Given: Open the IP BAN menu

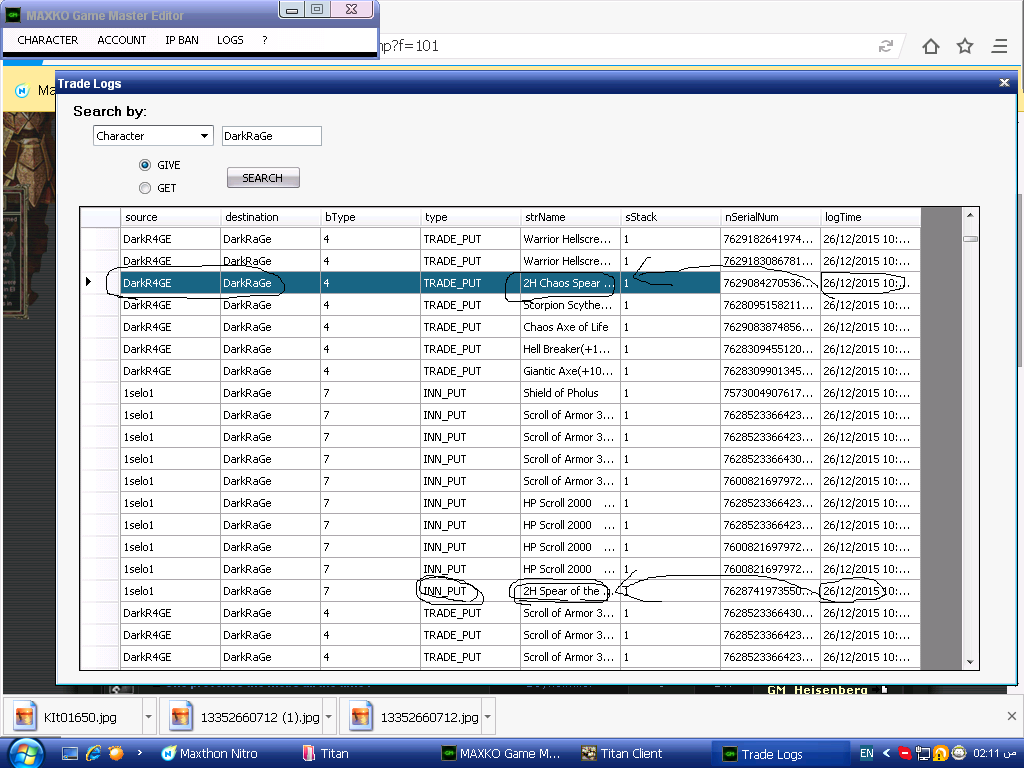Looking at the screenshot, I should (182, 40).
